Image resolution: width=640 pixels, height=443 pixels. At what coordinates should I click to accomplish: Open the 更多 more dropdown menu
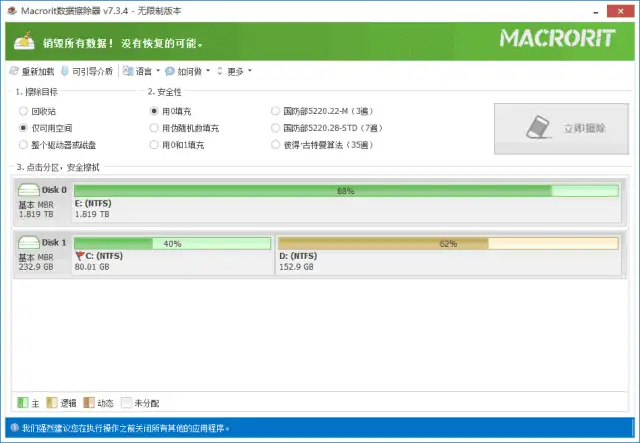tap(236, 71)
